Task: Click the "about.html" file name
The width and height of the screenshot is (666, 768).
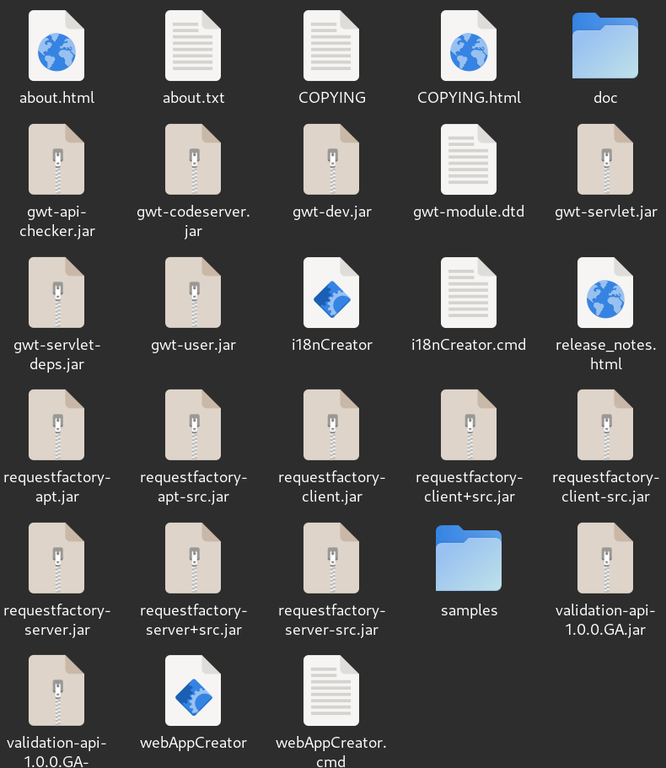Action: point(57,98)
